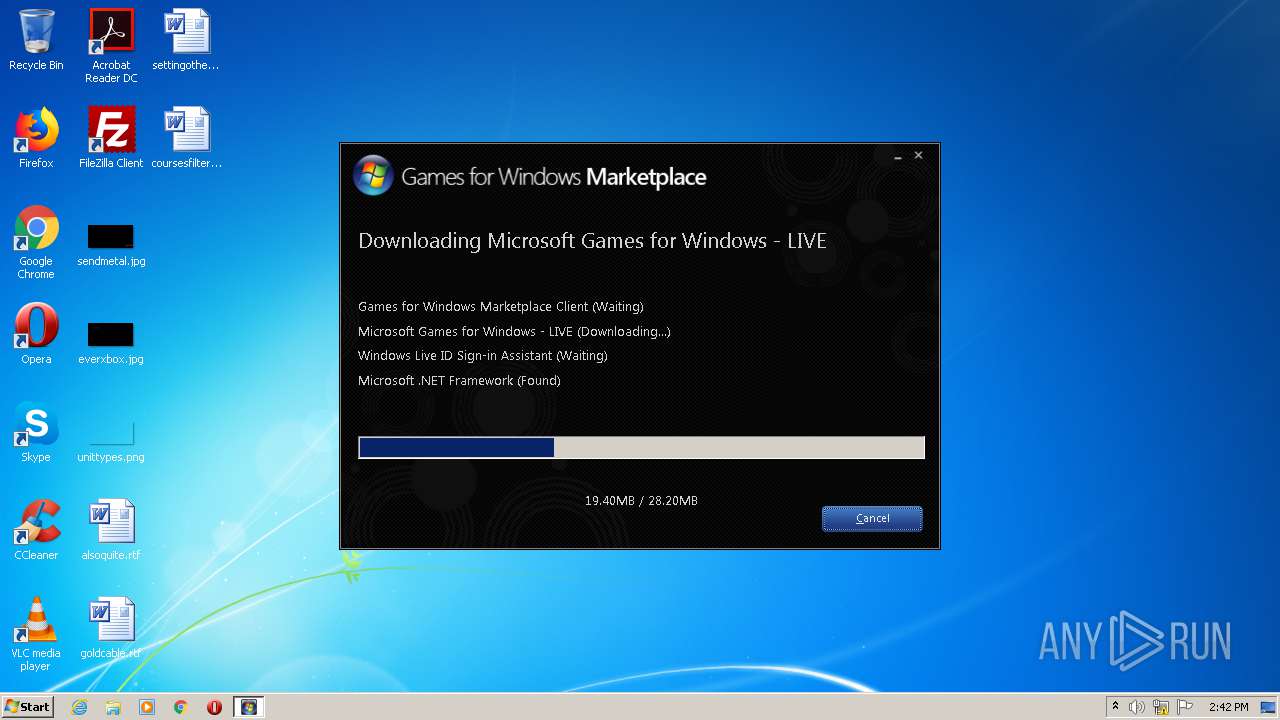
Task: Select the unittypes.png file
Action: coord(111,441)
